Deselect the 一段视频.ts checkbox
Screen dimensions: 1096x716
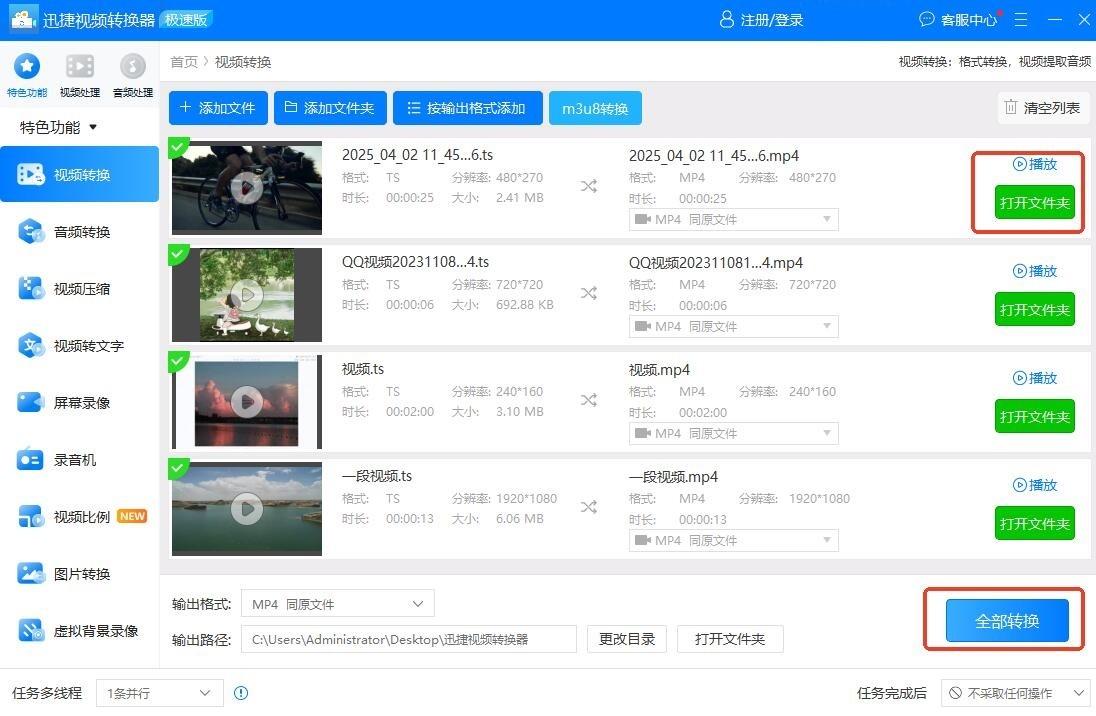pyautogui.click(x=178, y=468)
